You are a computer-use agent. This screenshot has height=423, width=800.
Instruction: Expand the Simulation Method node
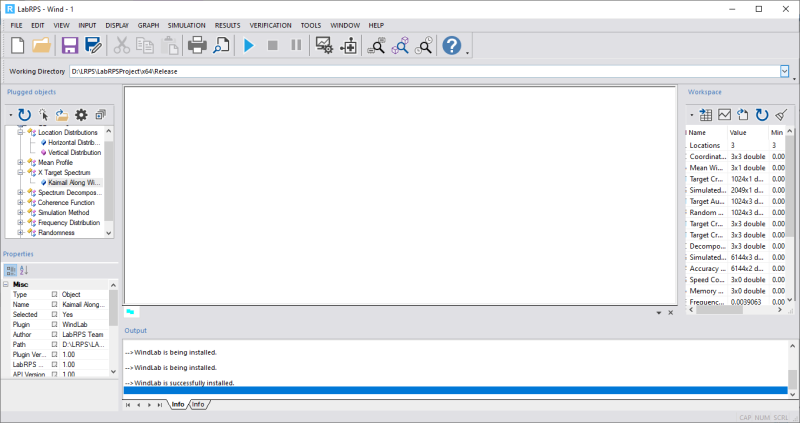coord(21,212)
